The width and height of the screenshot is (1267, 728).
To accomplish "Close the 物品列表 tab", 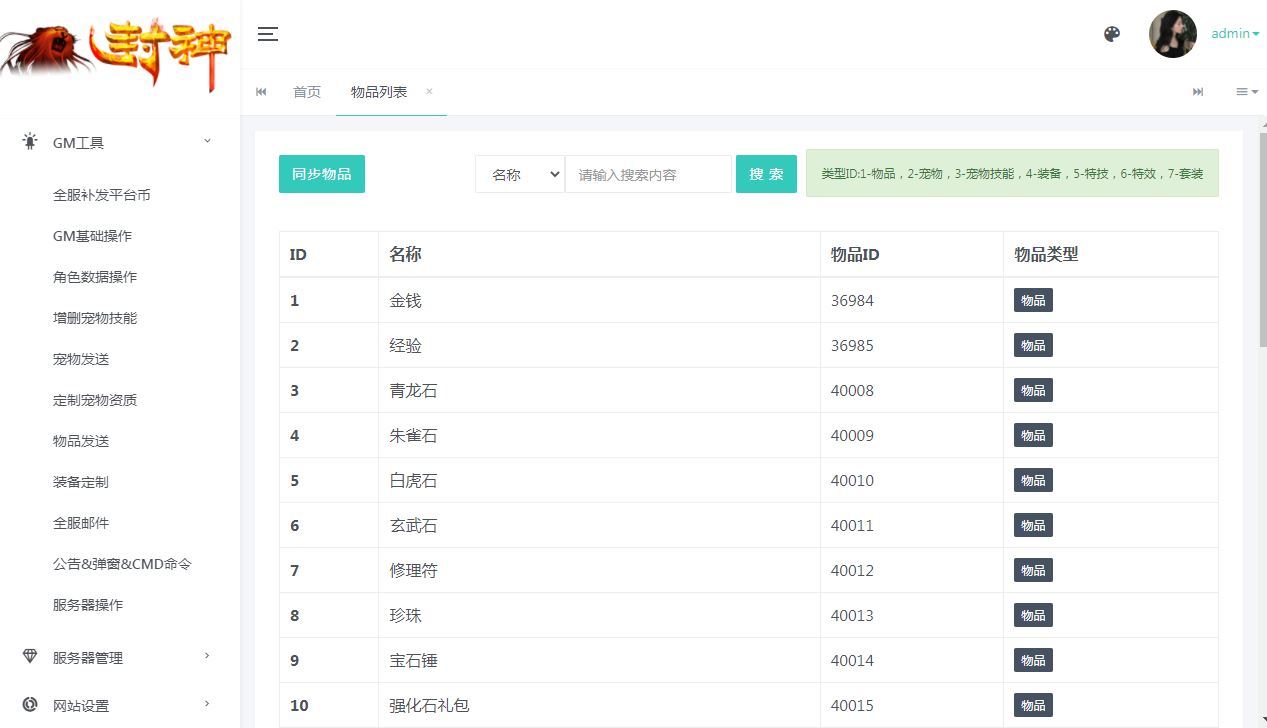I will 428,91.
